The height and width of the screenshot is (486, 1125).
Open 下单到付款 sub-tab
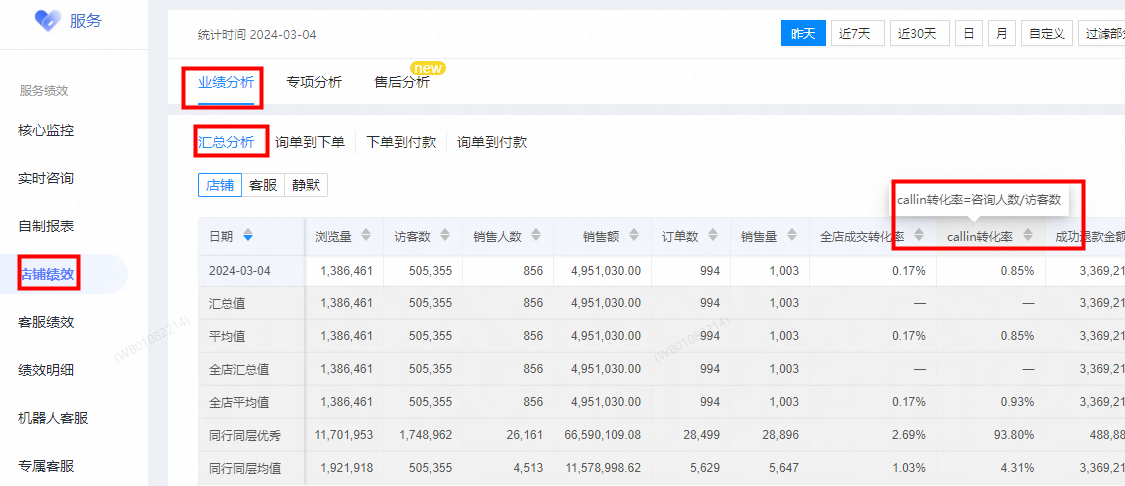click(401, 142)
